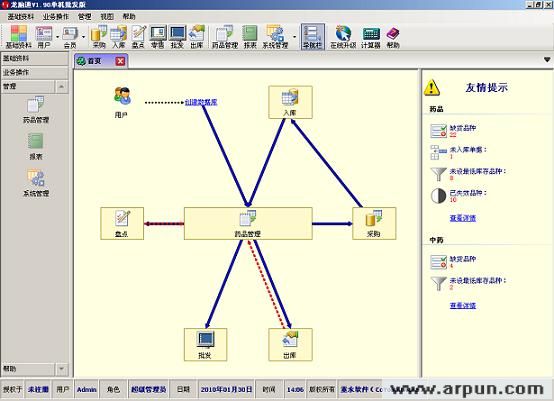This screenshot has height=401, width=554.
Task: Click the 入库 stock-in box in the diagram
Action: pyautogui.click(x=290, y=102)
